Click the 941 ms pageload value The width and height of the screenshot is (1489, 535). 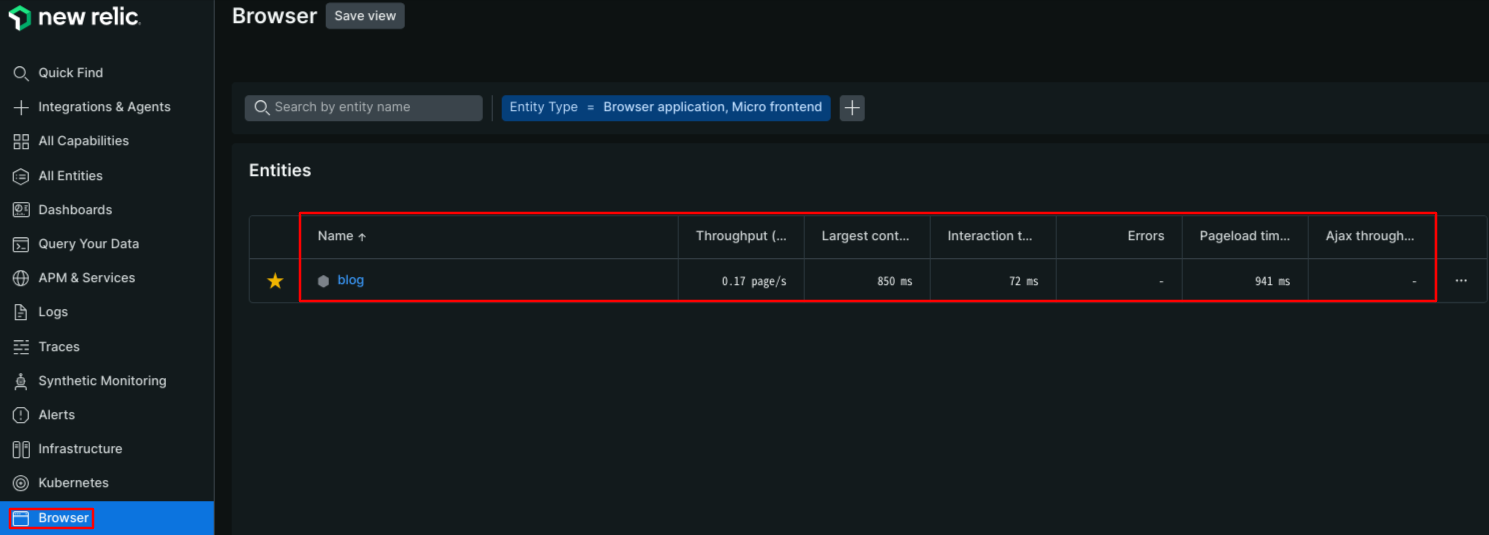pyautogui.click(x=1272, y=282)
